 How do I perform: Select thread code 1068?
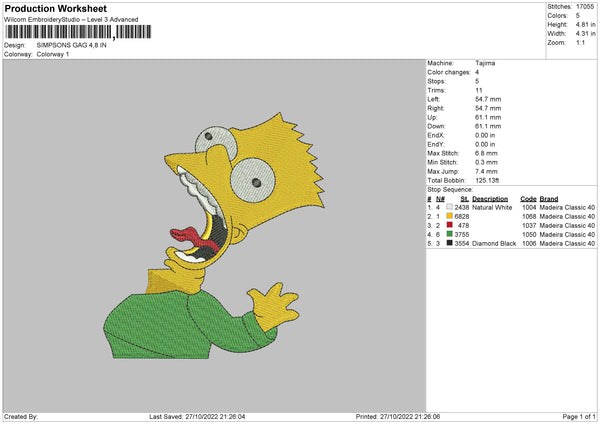529,217
